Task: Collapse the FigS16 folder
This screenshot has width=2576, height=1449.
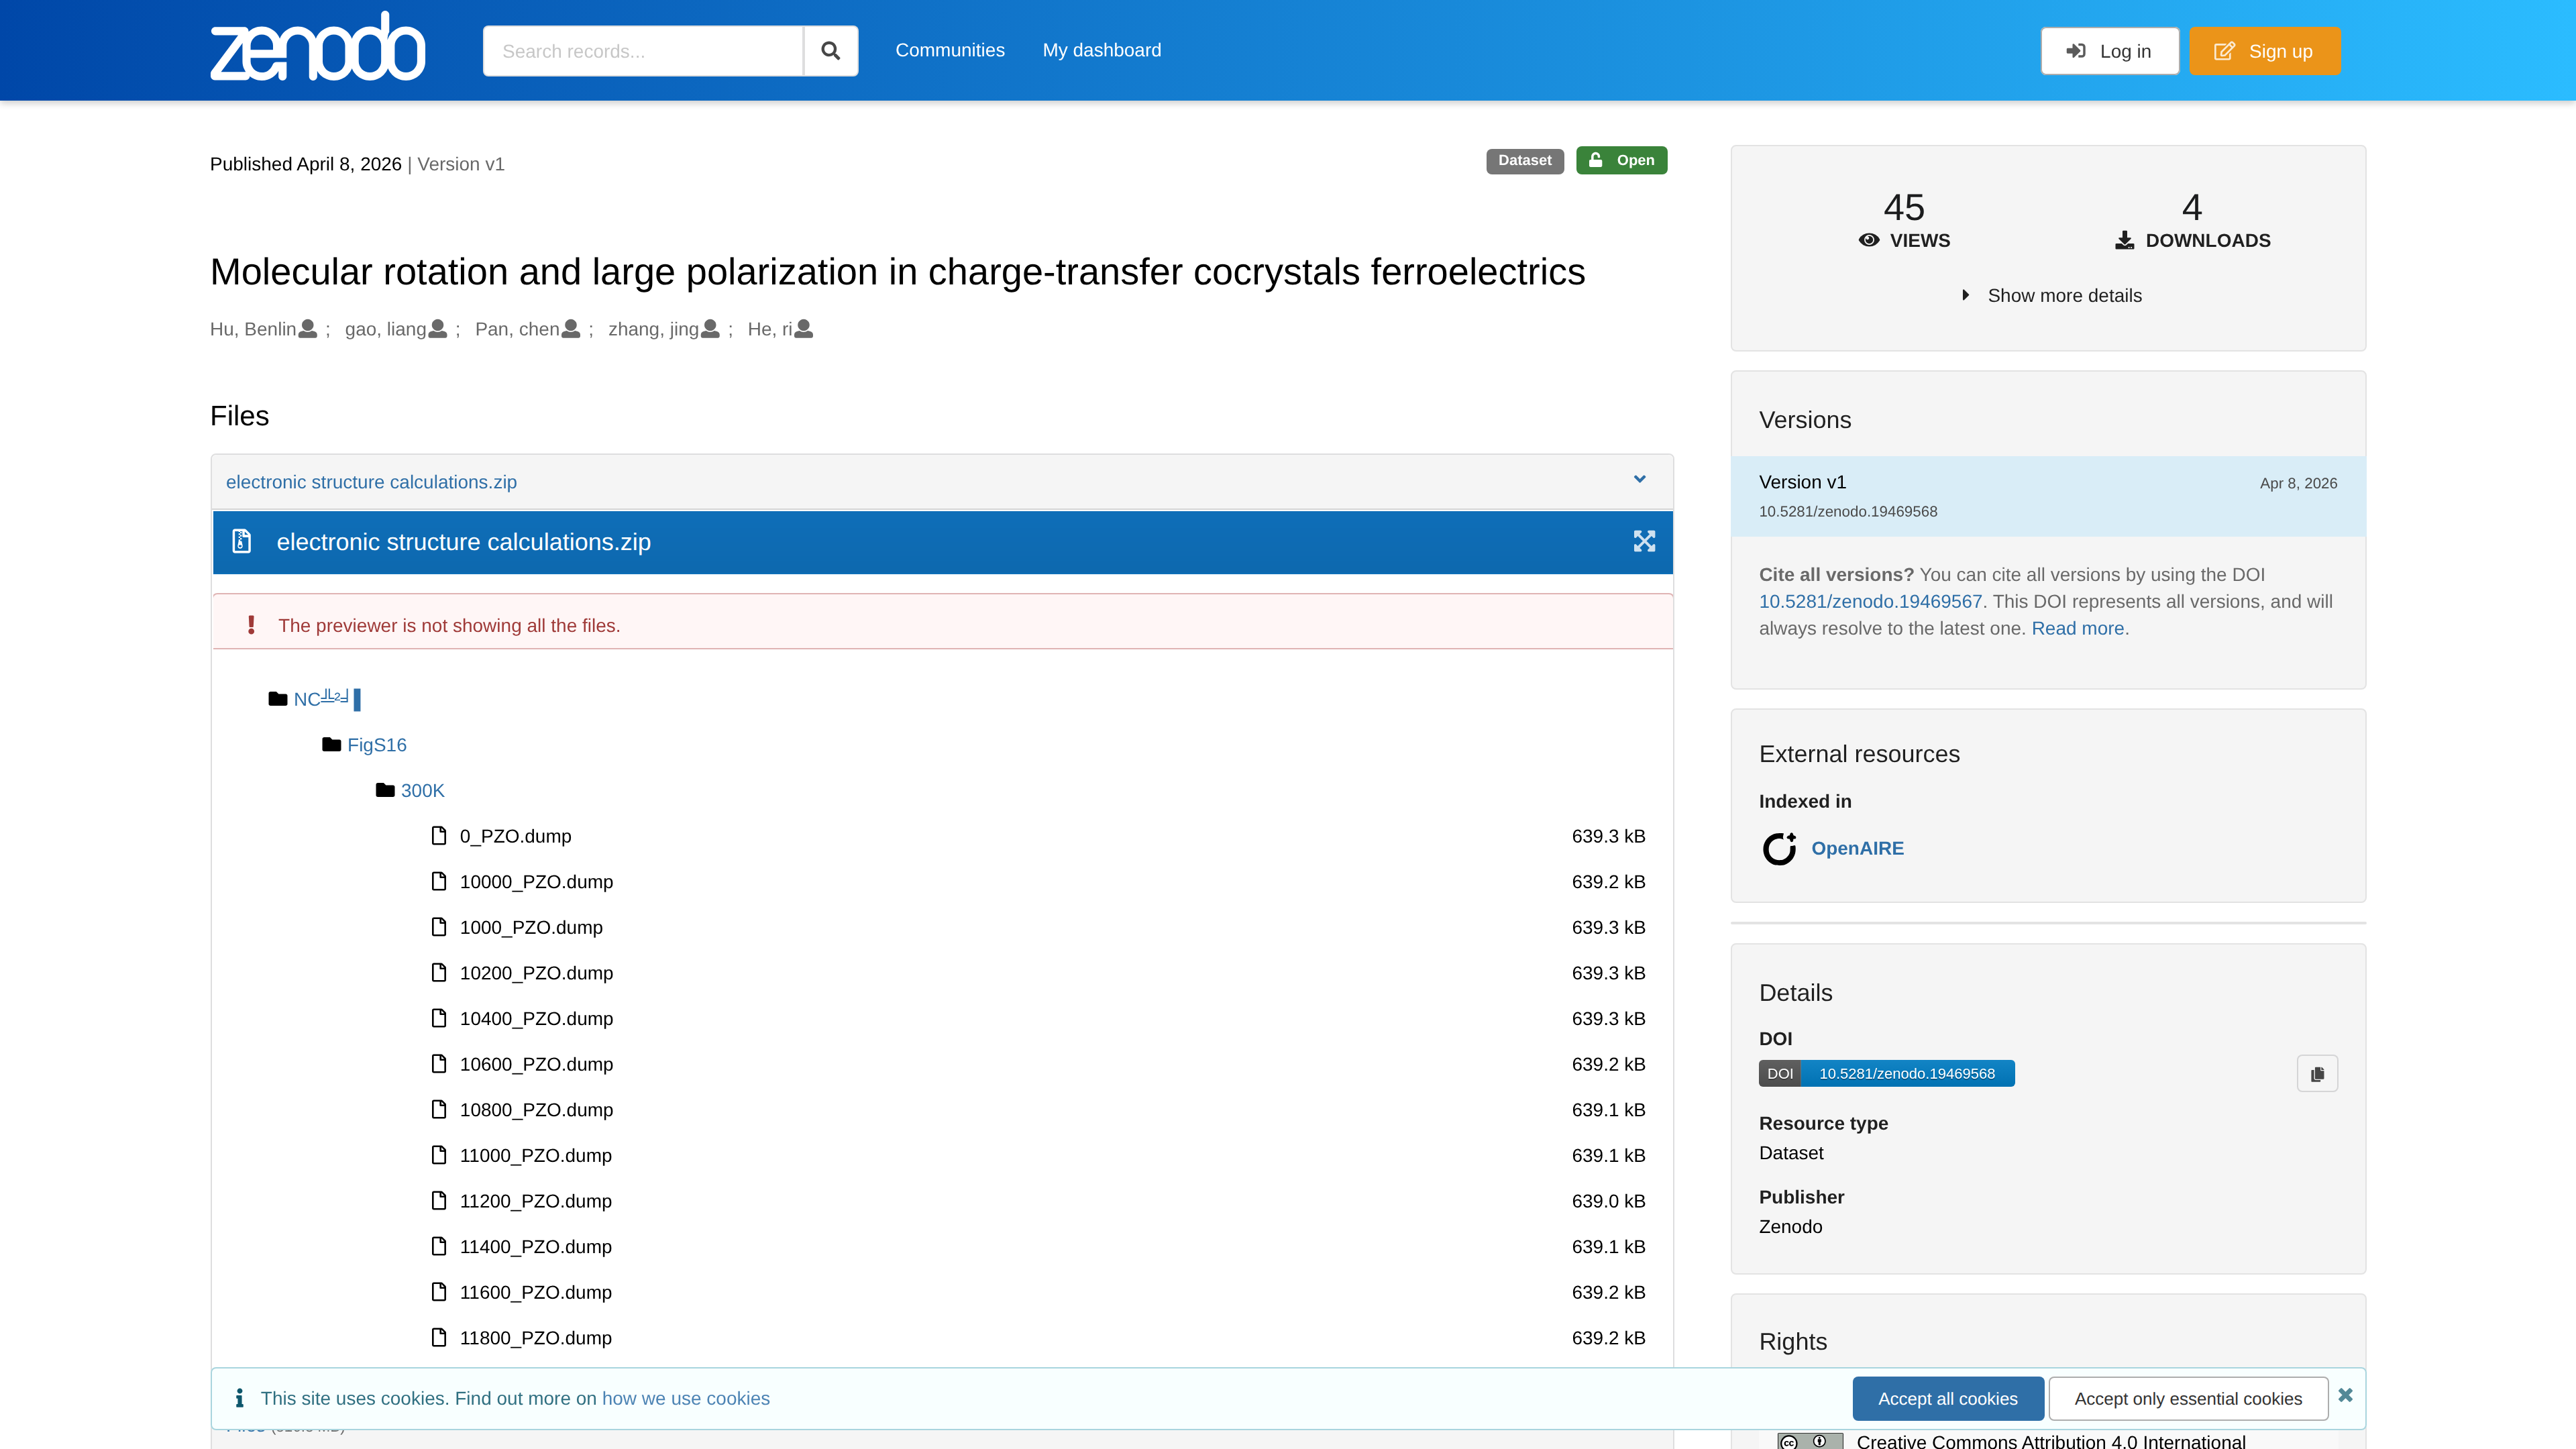Action: [377, 744]
